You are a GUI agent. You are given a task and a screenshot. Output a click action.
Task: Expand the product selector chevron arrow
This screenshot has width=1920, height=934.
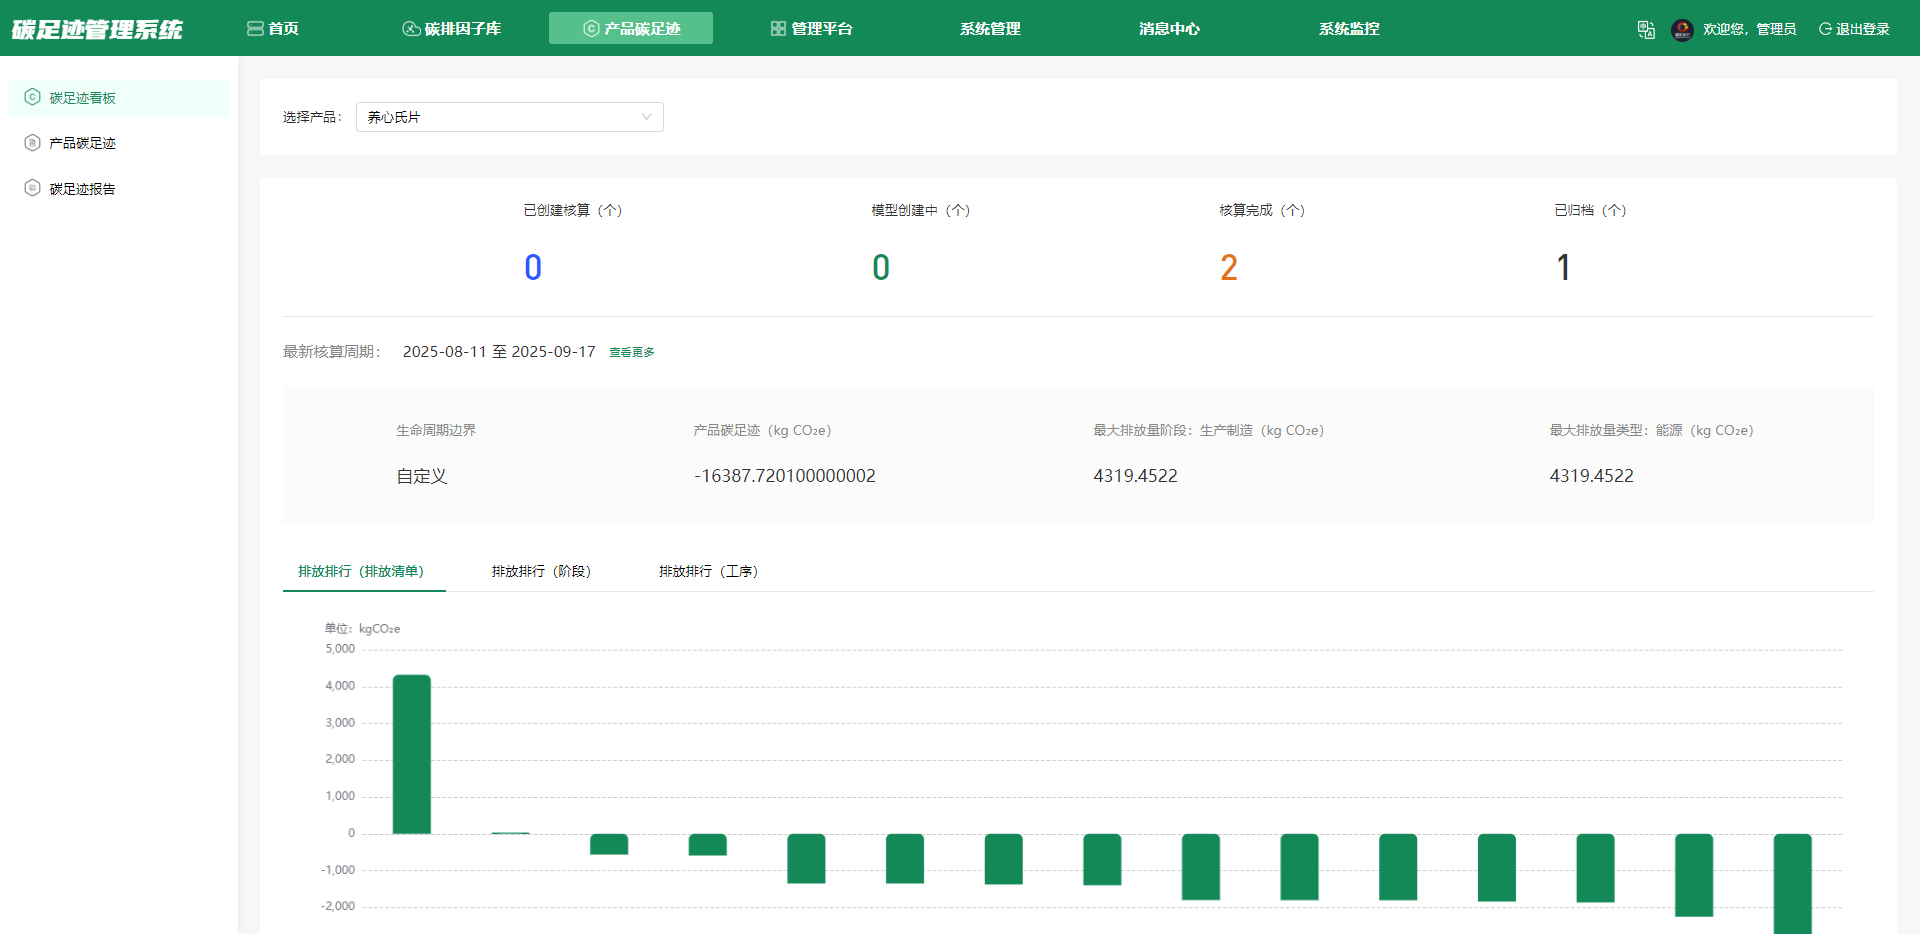(646, 117)
